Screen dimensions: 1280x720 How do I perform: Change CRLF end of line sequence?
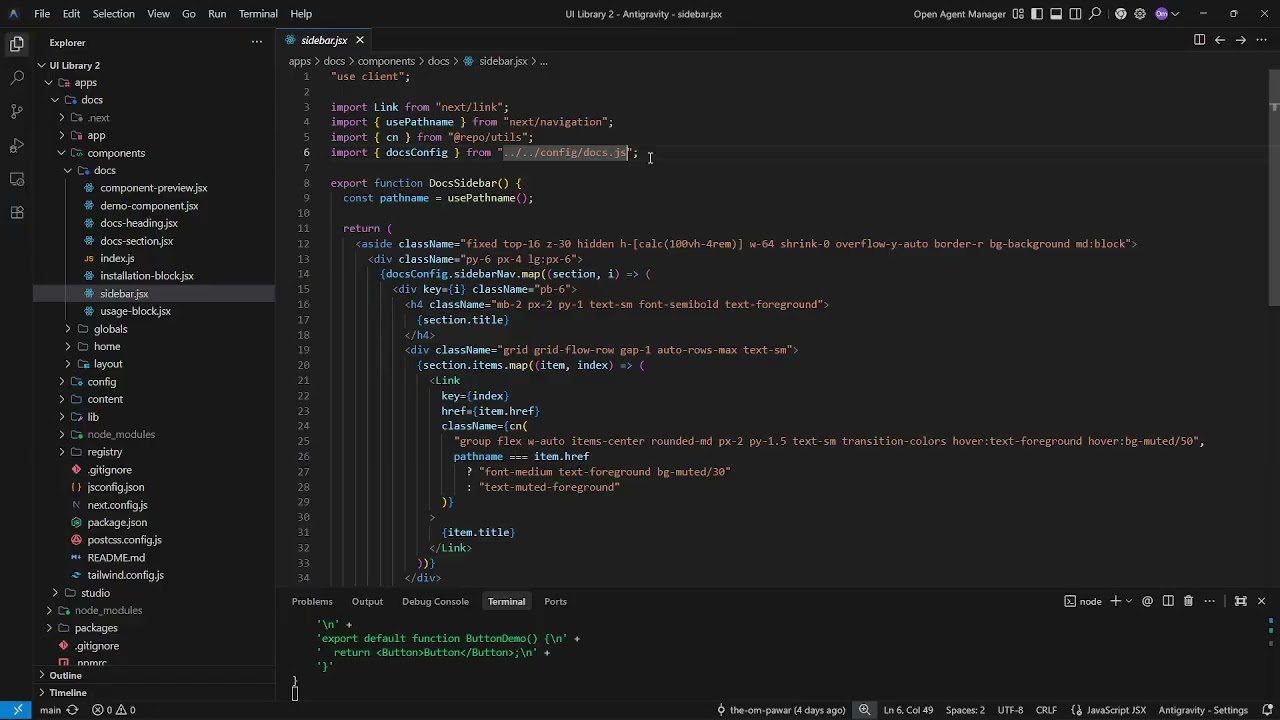tap(1046, 710)
